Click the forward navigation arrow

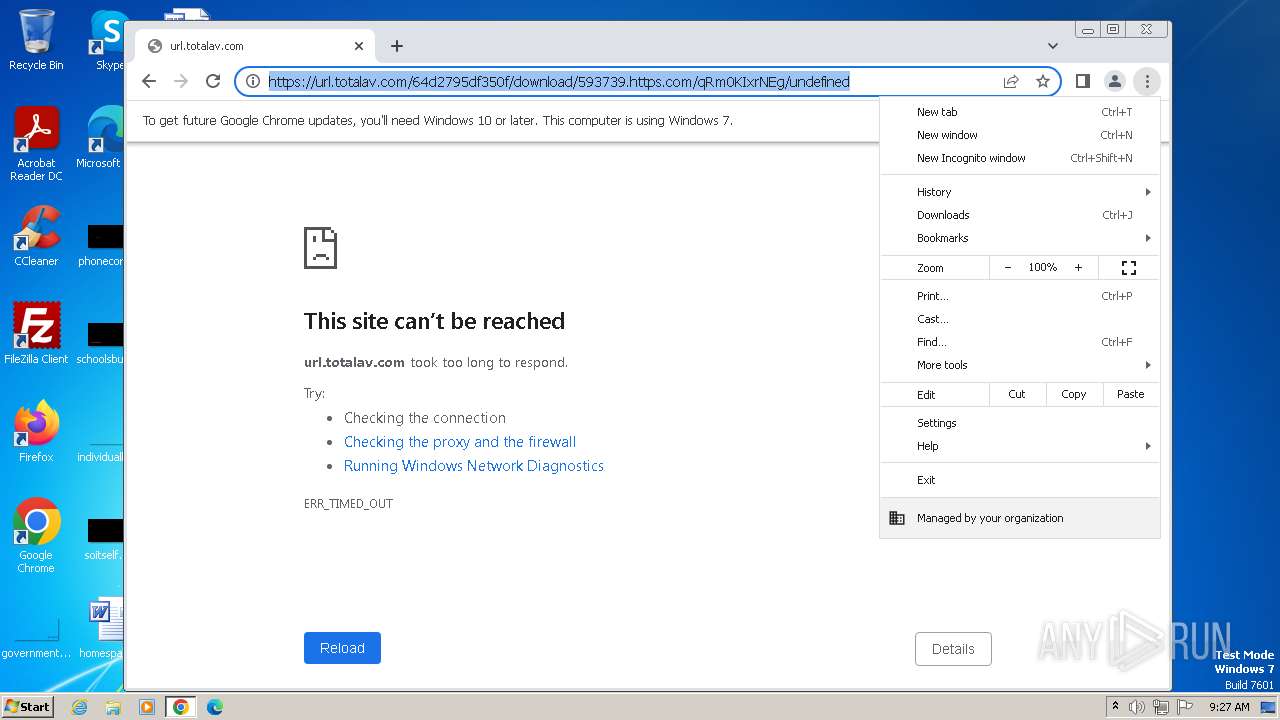181,81
